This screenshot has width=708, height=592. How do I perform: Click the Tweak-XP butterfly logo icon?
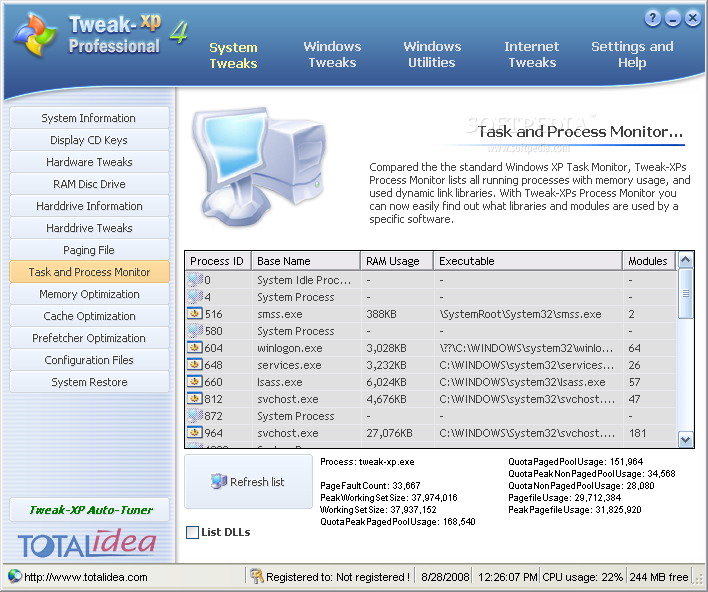tap(35, 34)
